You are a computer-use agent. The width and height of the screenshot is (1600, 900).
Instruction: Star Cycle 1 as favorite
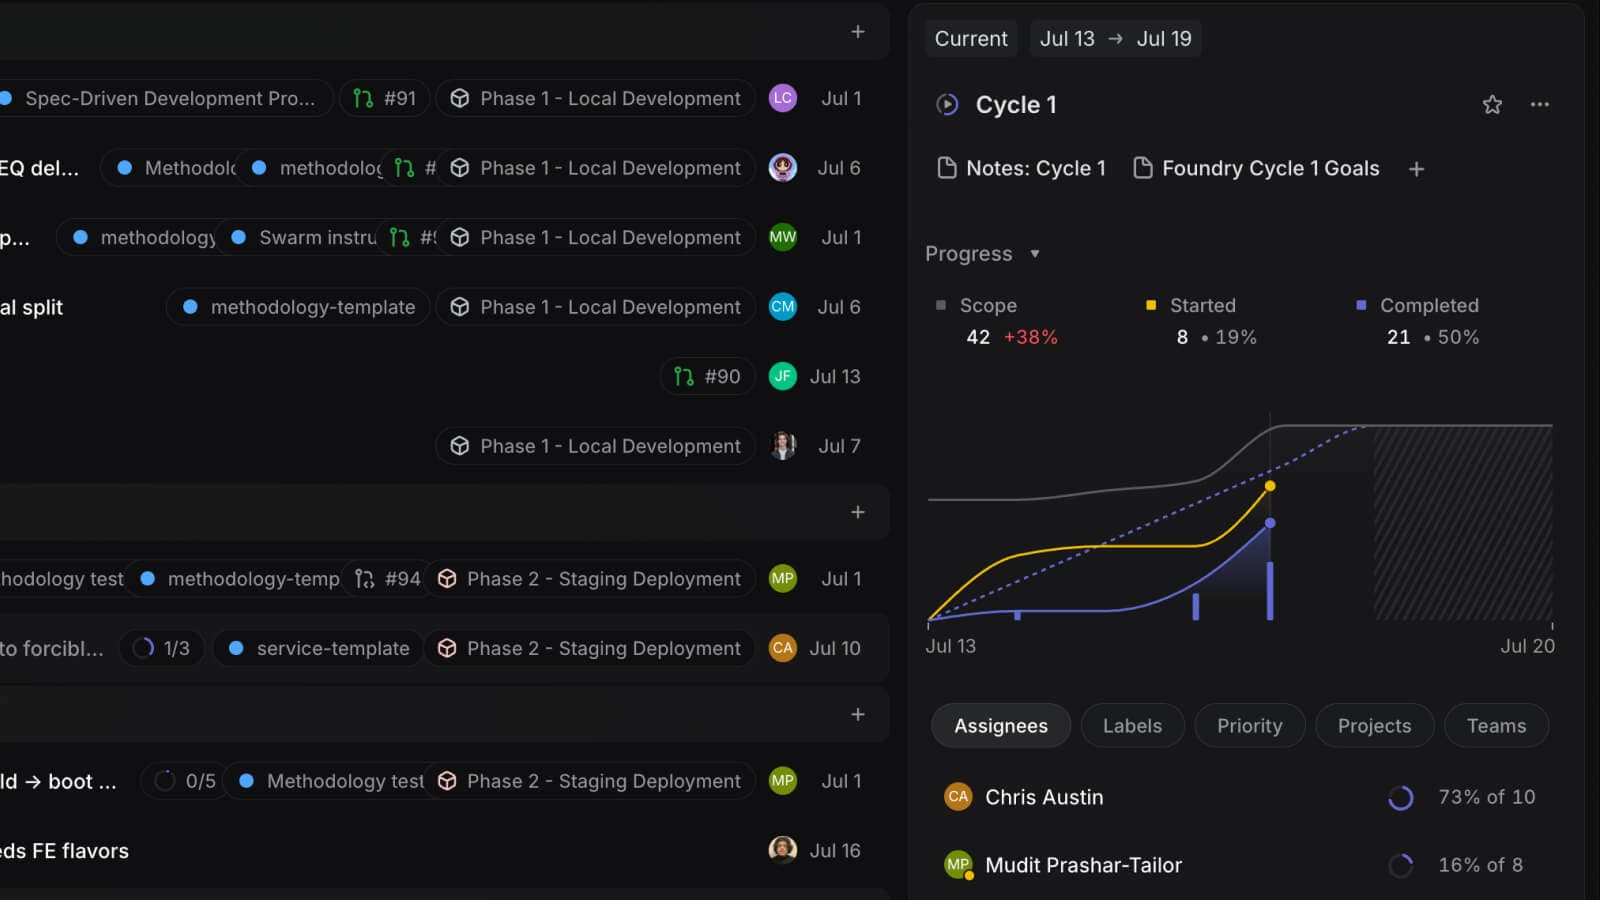pyautogui.click(x=1492, y=104)
